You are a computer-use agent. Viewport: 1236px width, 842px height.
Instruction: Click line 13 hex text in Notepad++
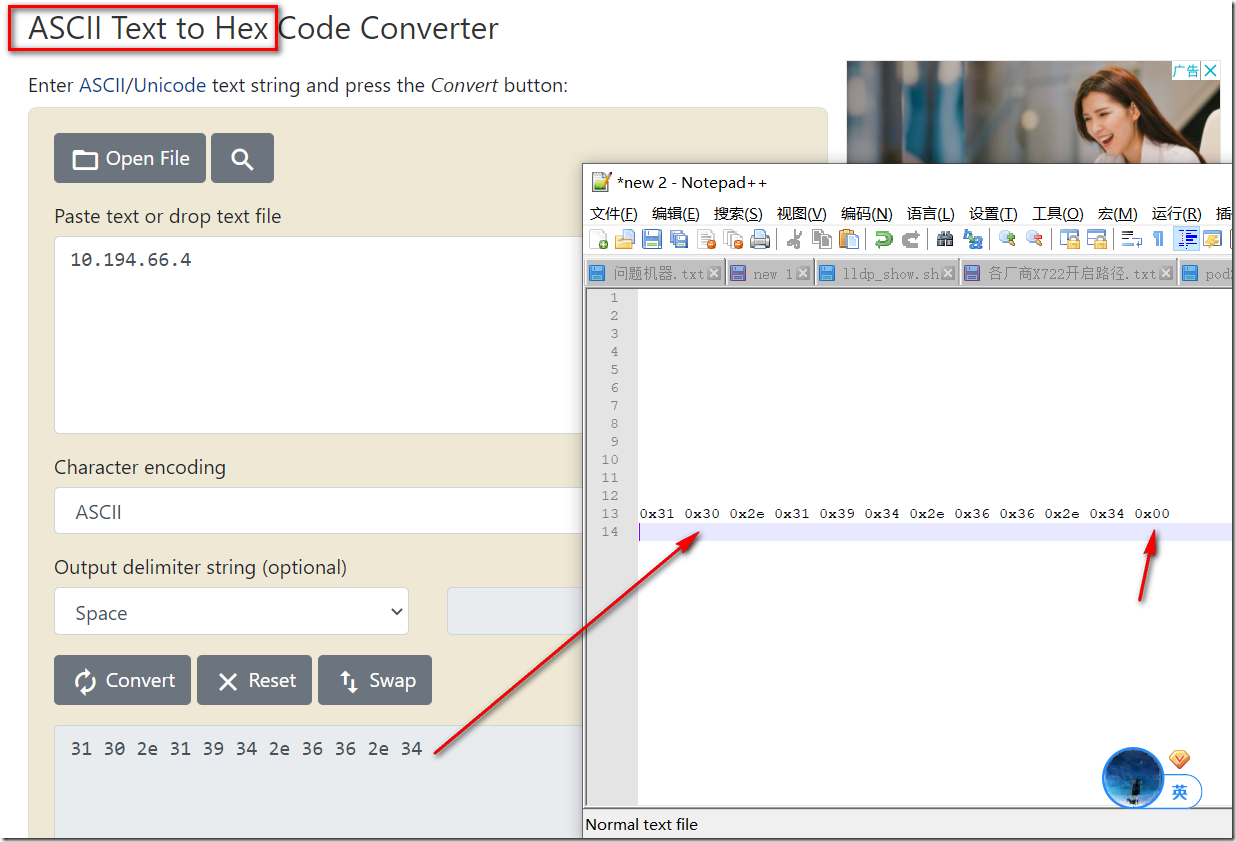[904, 514]
